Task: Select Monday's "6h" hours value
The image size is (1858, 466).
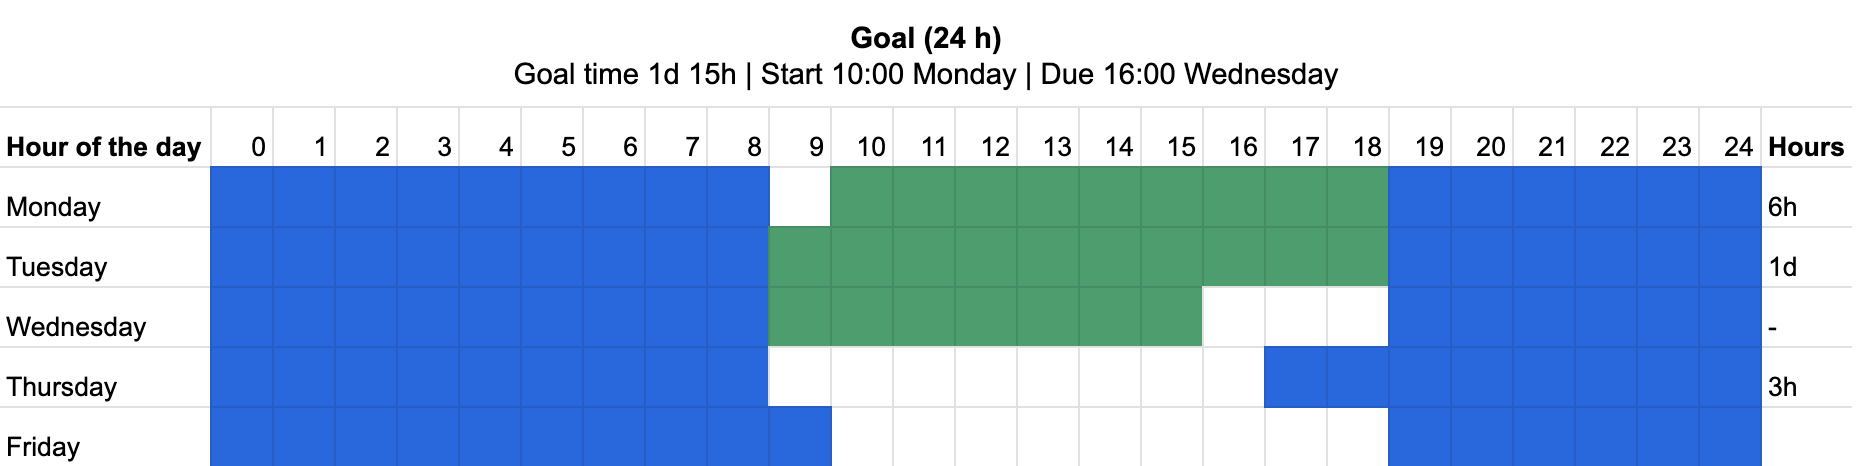Action: (x=1782, y=207)
